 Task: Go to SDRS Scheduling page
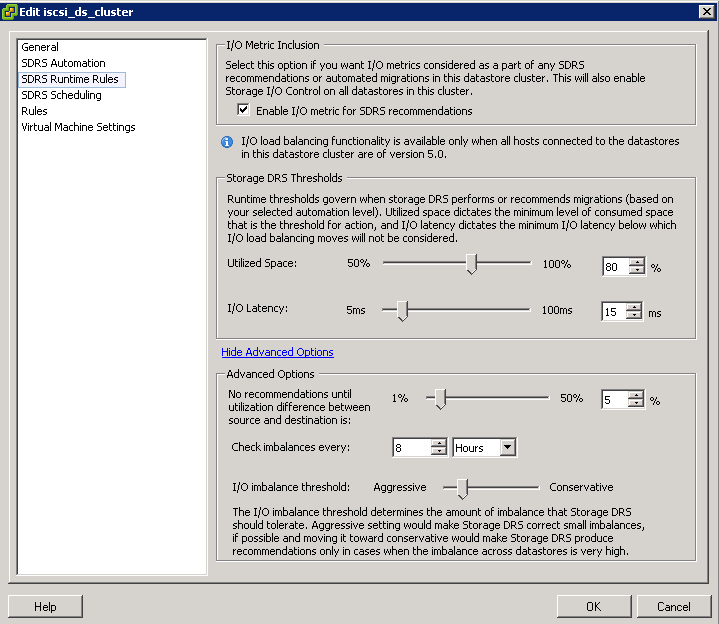tap(61, 95)
